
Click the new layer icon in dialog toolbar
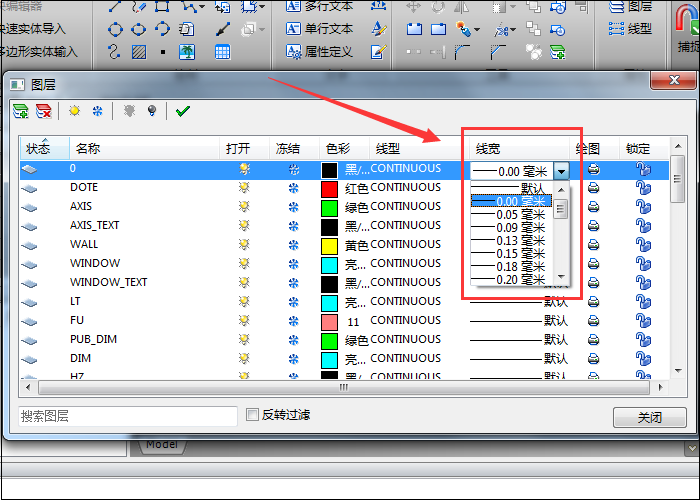click(x=21, y=111)
